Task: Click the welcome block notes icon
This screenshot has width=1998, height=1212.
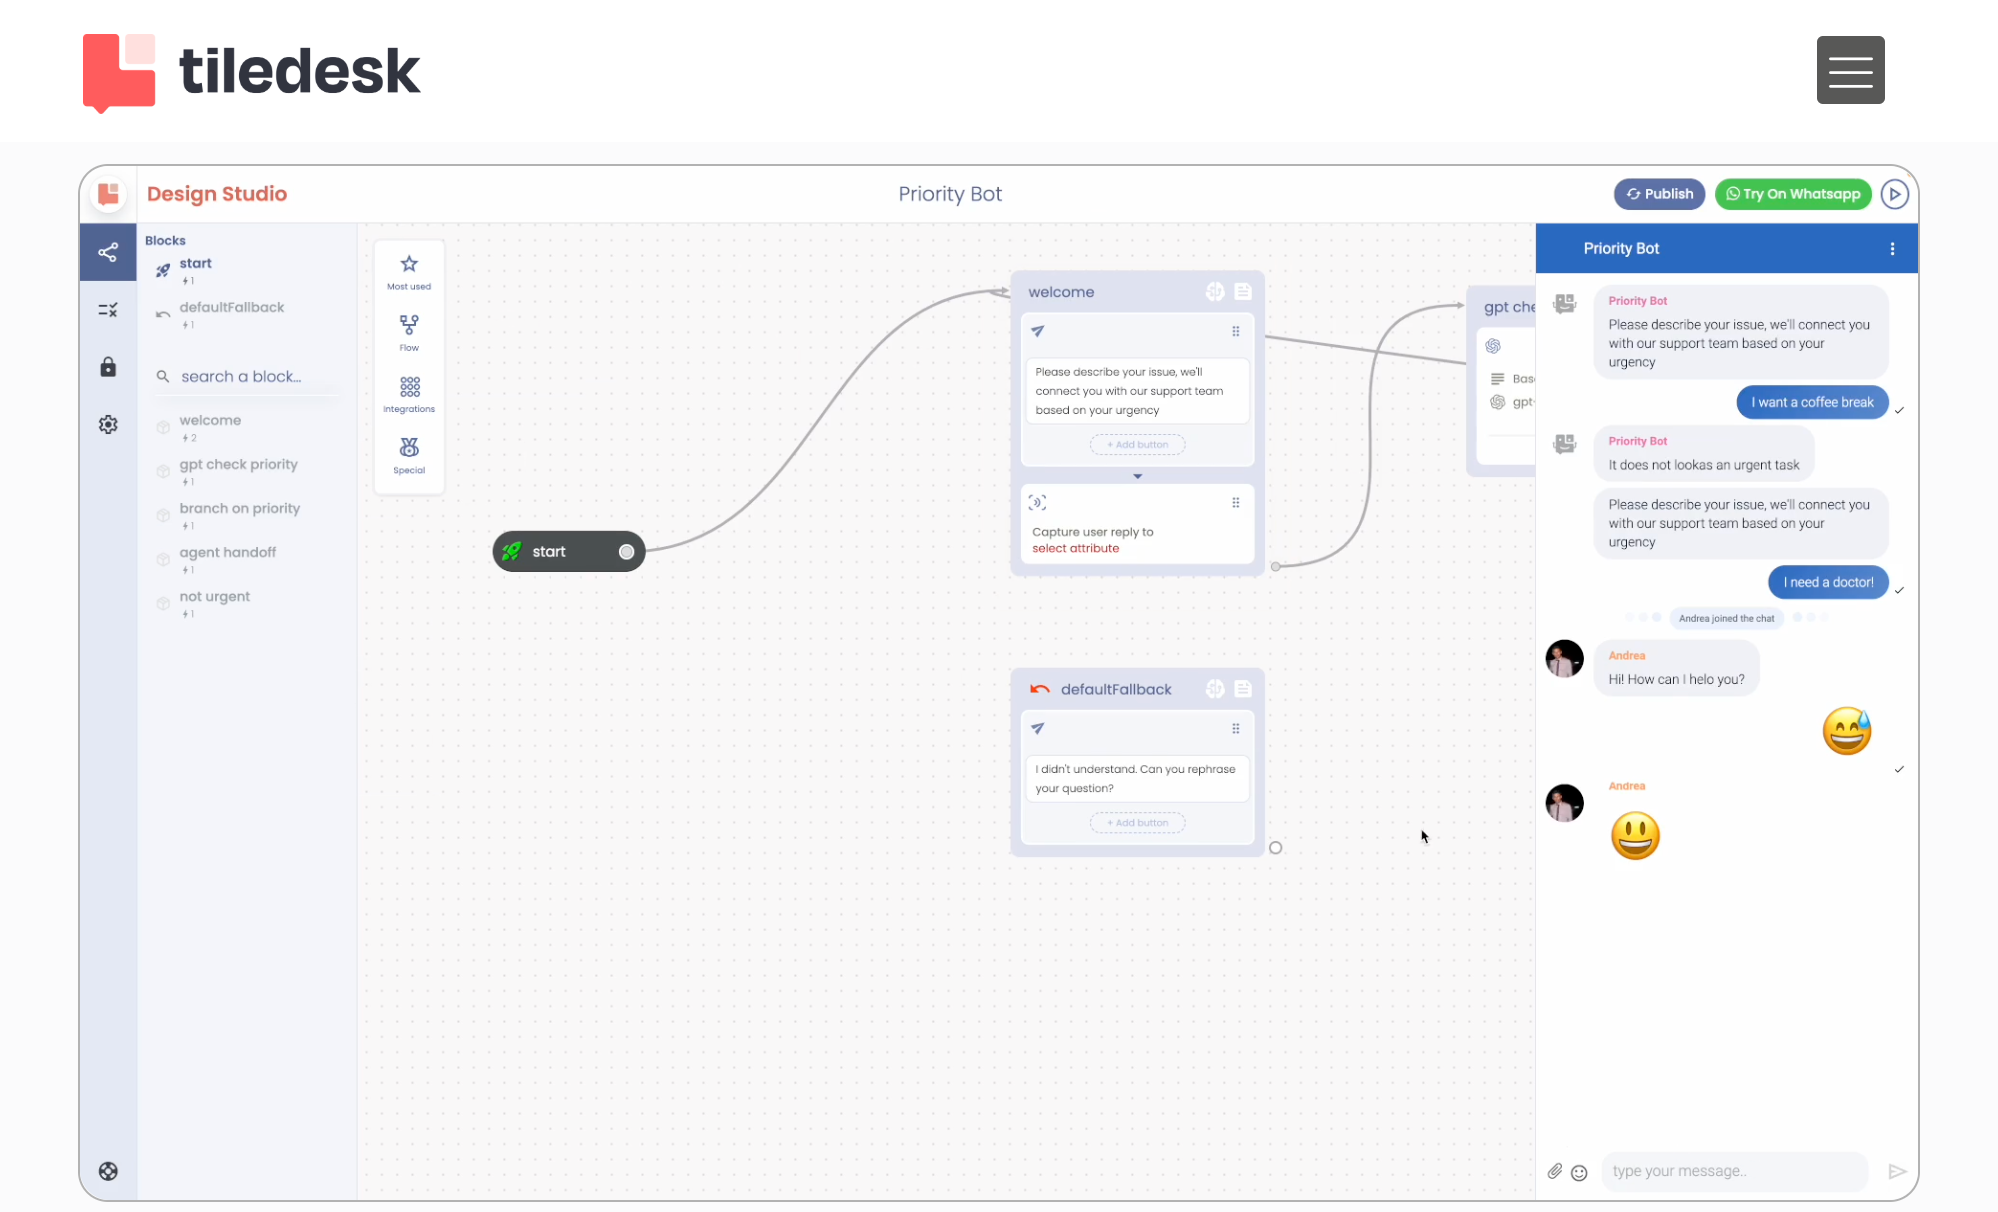Action: tap(1243, 291)
